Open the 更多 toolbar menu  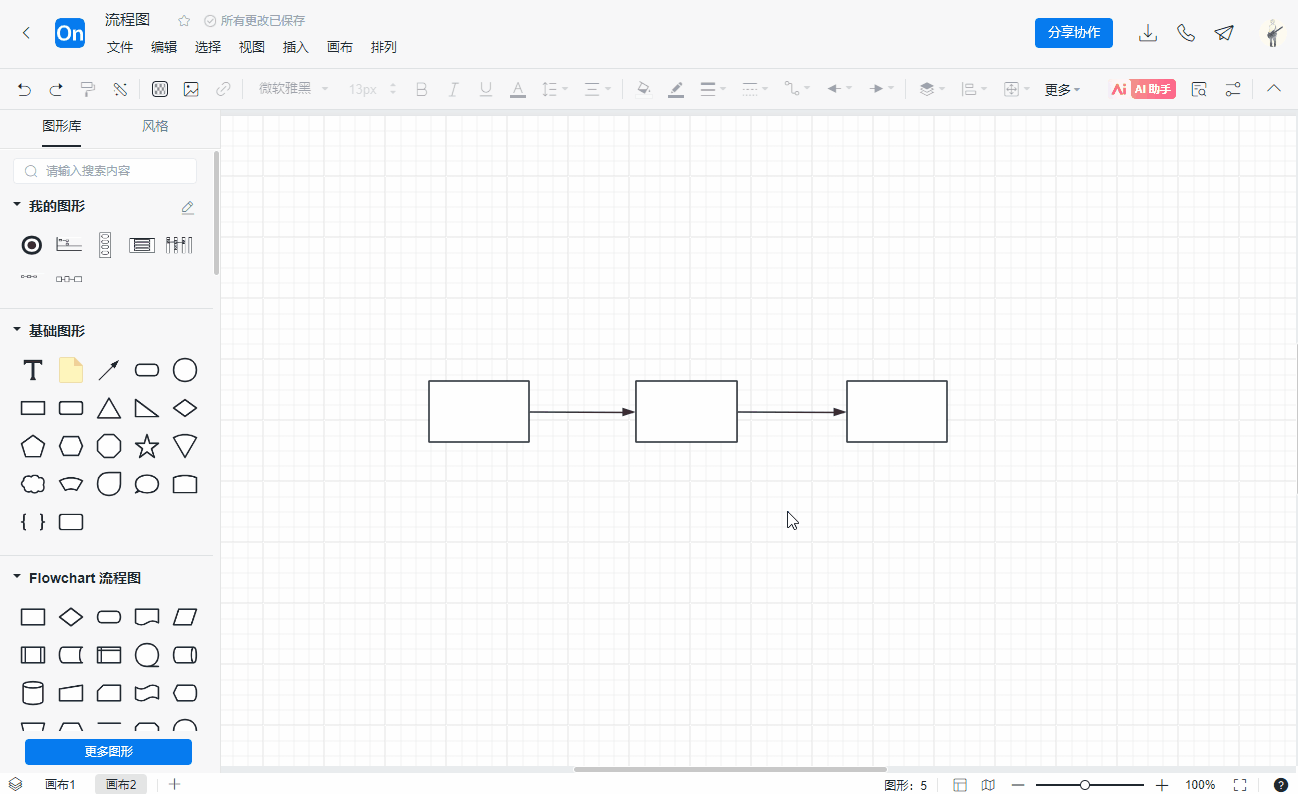pyautogui.click(x=1062, y=89)
